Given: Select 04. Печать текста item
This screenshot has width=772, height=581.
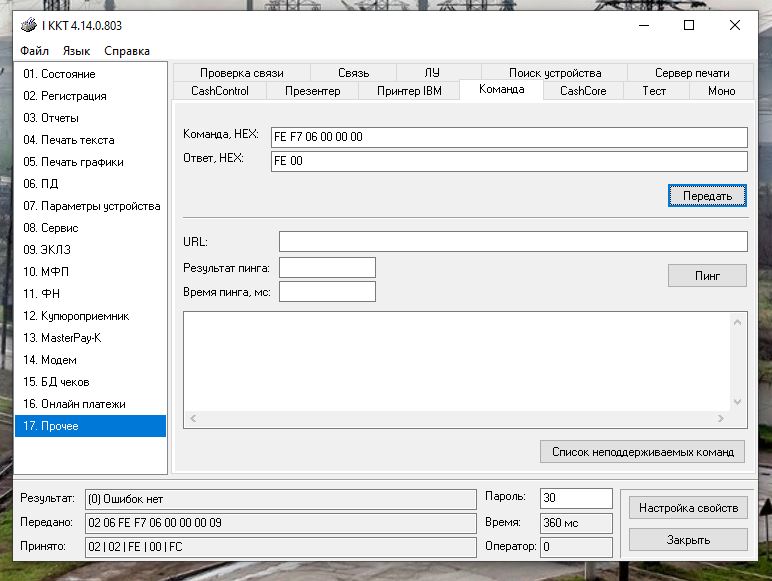Looking at the screenshot, I should click(x=91, y=140).
